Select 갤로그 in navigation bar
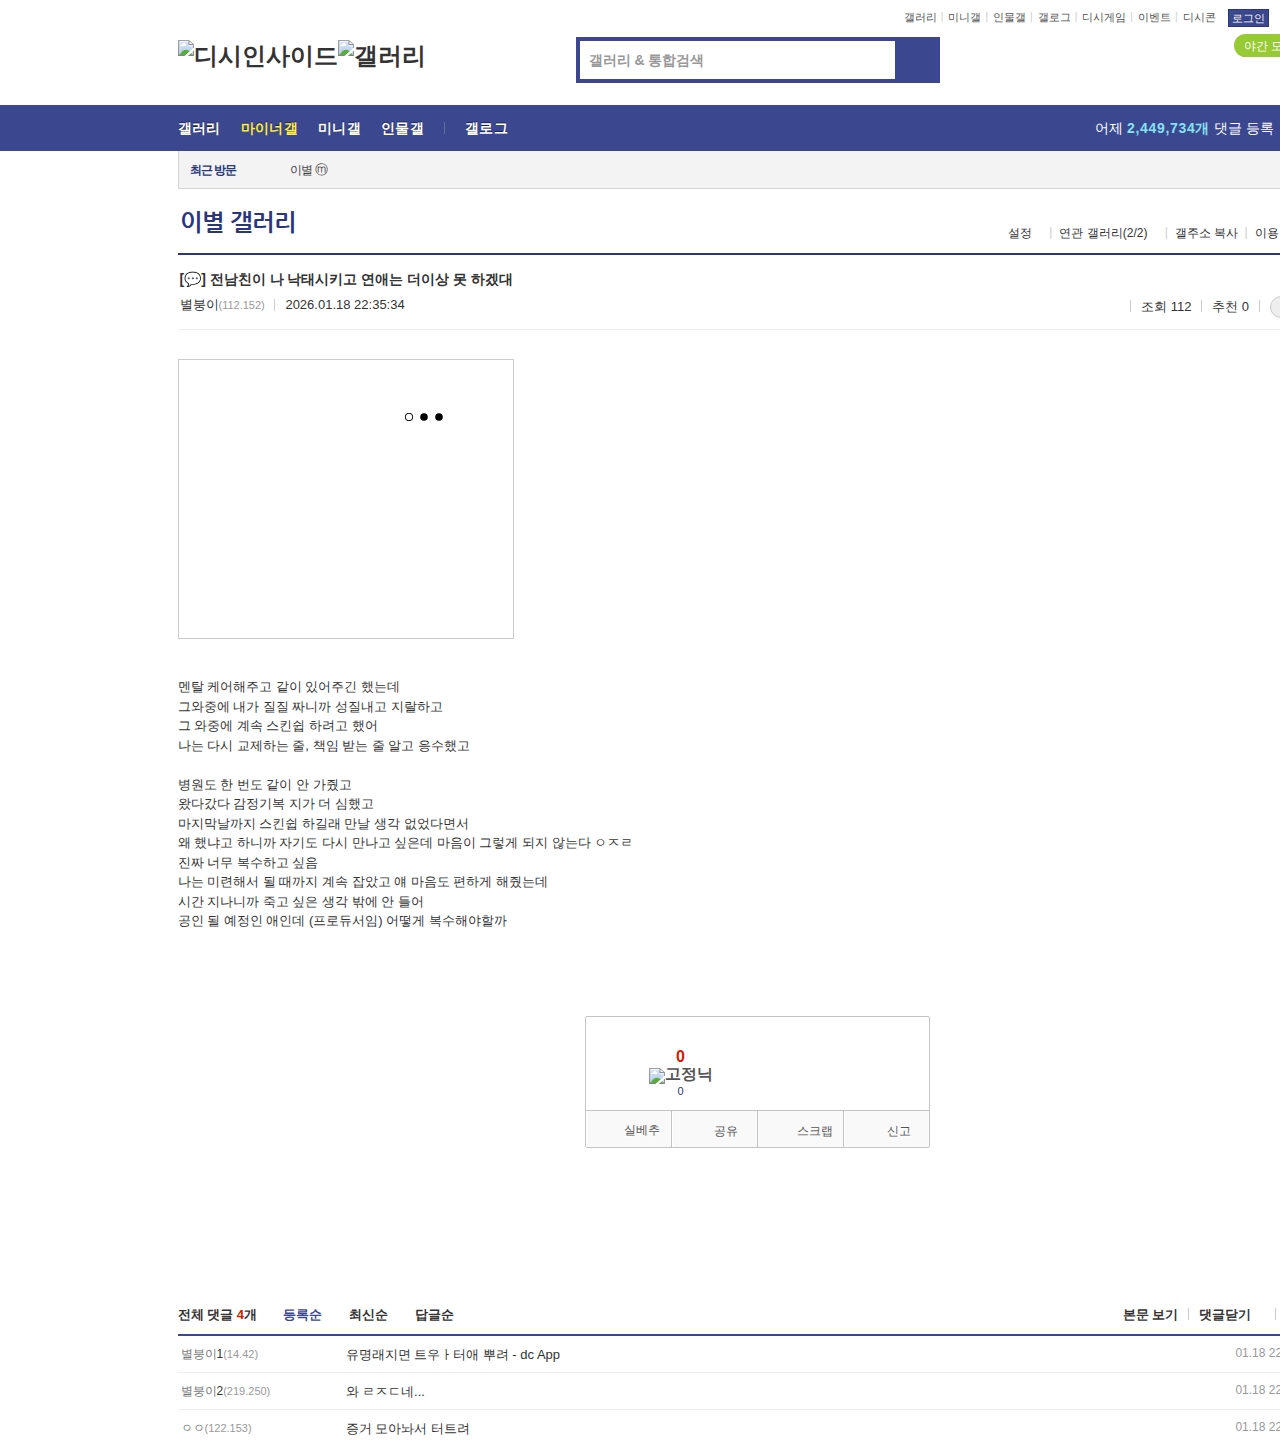This screenshot has height=1440, width=1280. [486, 128]
